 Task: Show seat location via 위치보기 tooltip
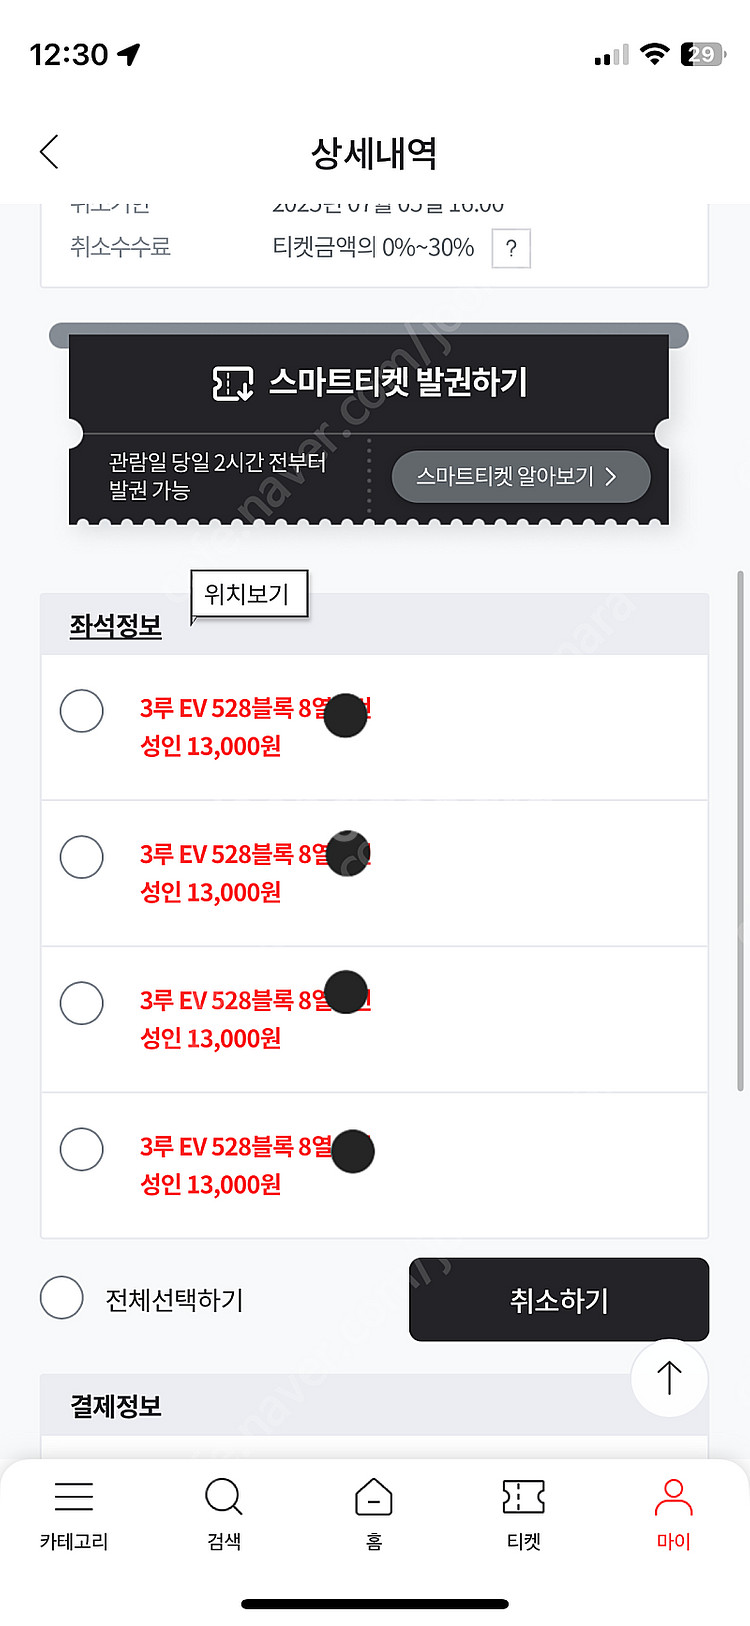(x=248, y=594)
